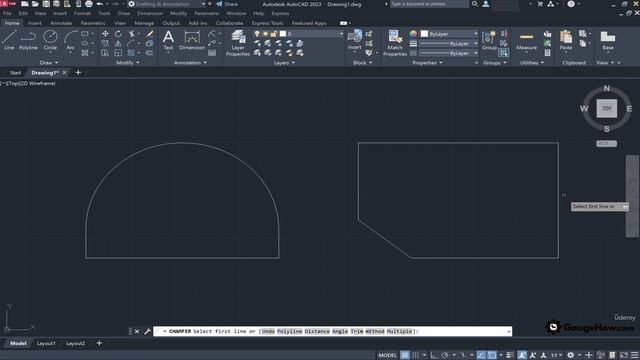Select the Polyline tool
This screenshot has width=640, height=360.
point(28,40)
